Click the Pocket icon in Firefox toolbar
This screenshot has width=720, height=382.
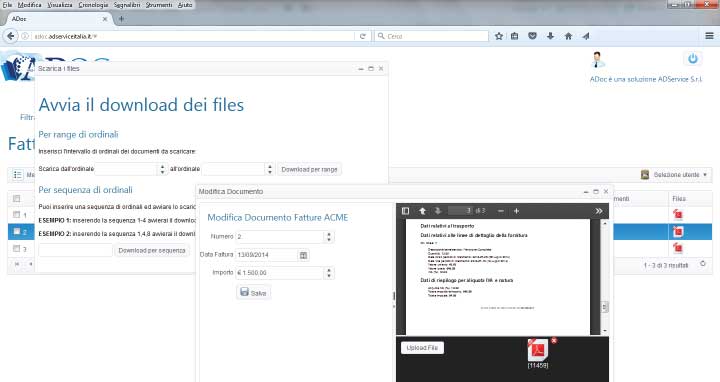coord(532,36)
